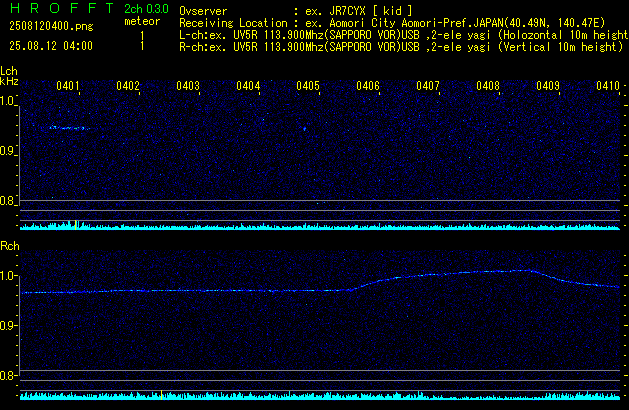Viewport: 629px width, 410px height.
Task: Click the HROFFT title text
Action: [62, 8]
